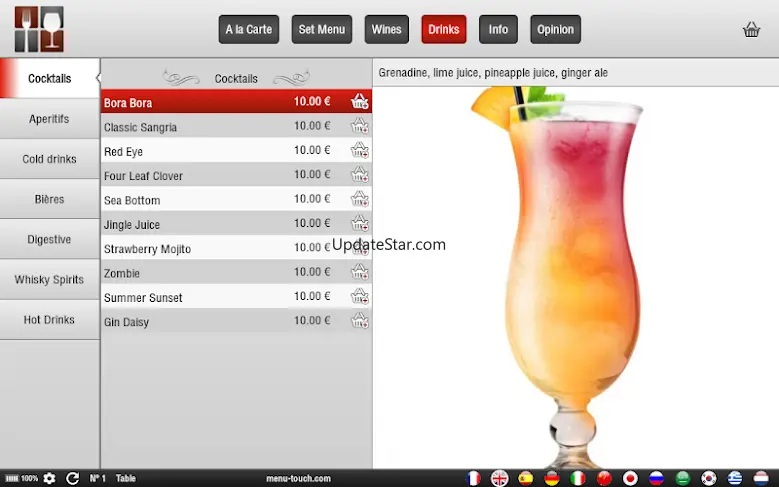Screen dimensions: 779x487
Task: Choose the Japanese flag language
Action: [x=630, y=478]
